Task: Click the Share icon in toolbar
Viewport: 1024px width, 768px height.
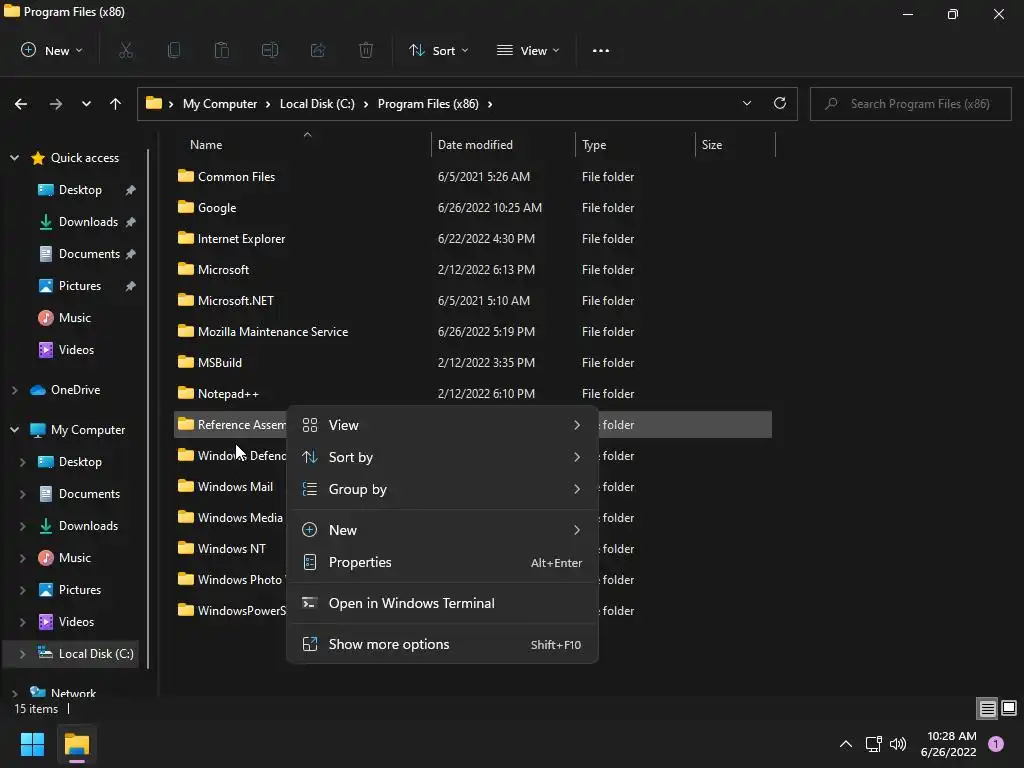Action: pyautogui.click(x=318, y=50)
